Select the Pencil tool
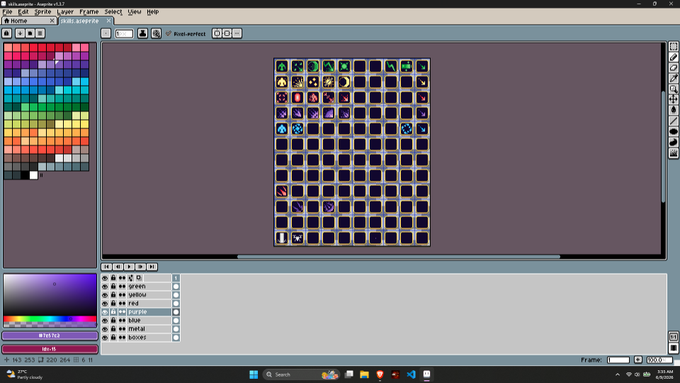The height and width of the screenshot is (383, 680). (x=673, y=57)
